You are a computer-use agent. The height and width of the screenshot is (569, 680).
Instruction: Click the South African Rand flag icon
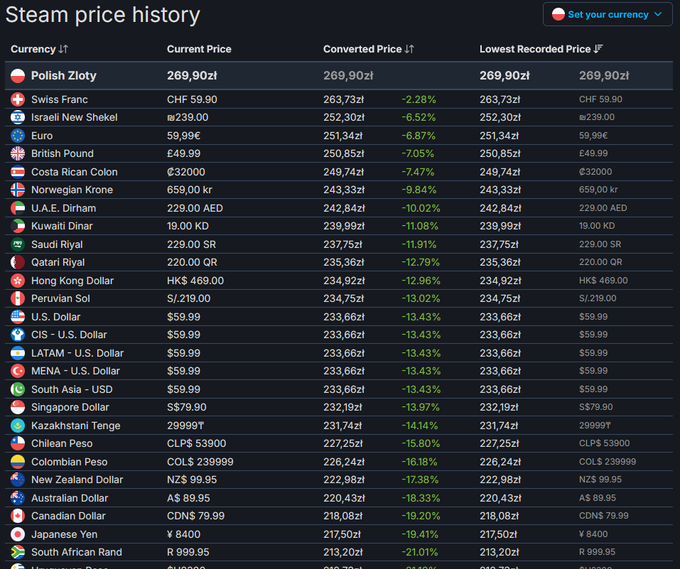coord(18,552)
